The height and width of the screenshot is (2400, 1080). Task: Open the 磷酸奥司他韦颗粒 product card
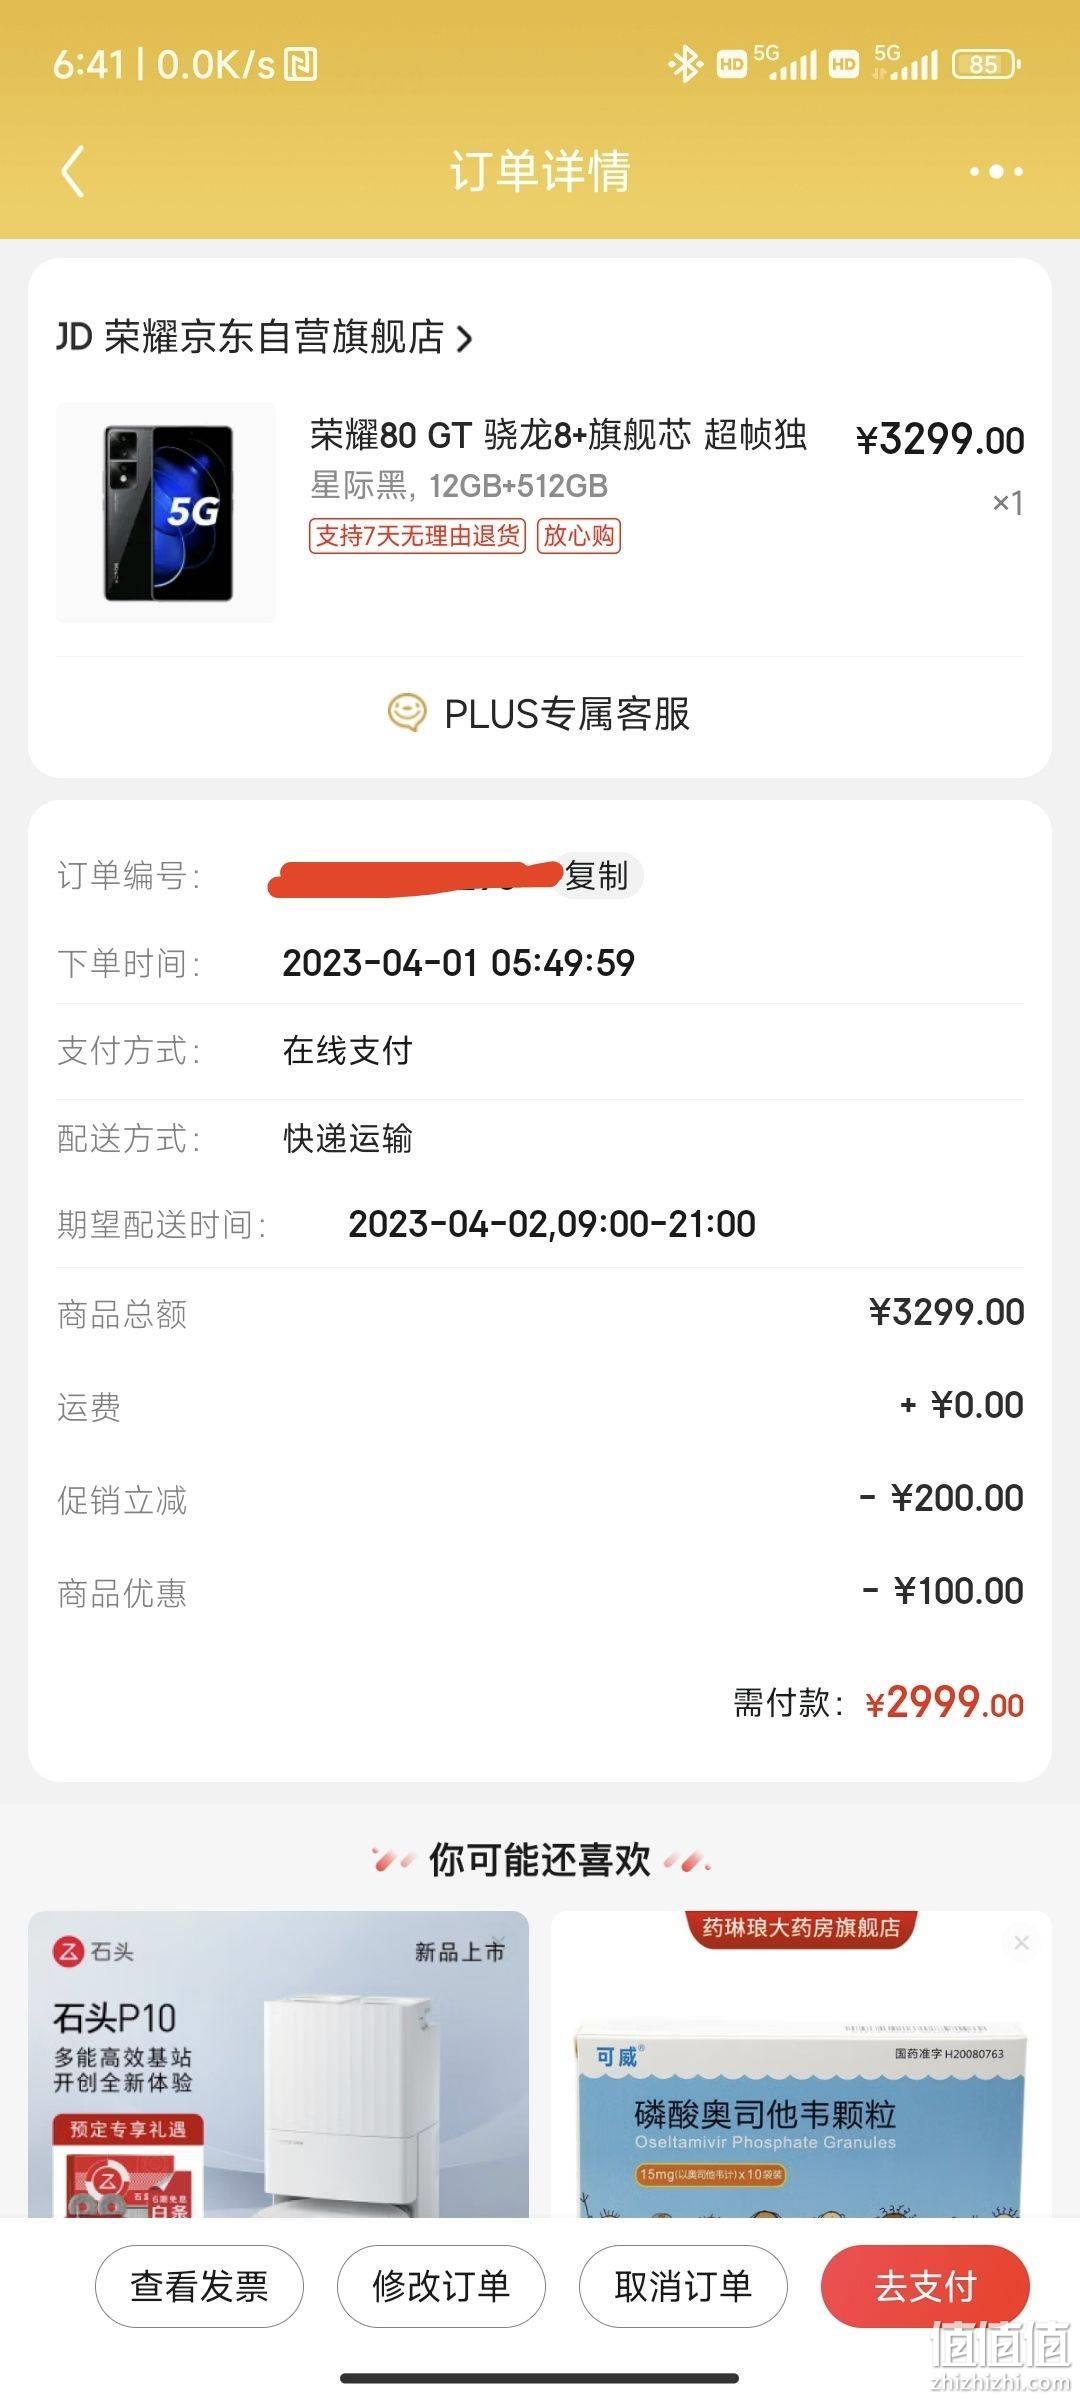coord(801,2065)
